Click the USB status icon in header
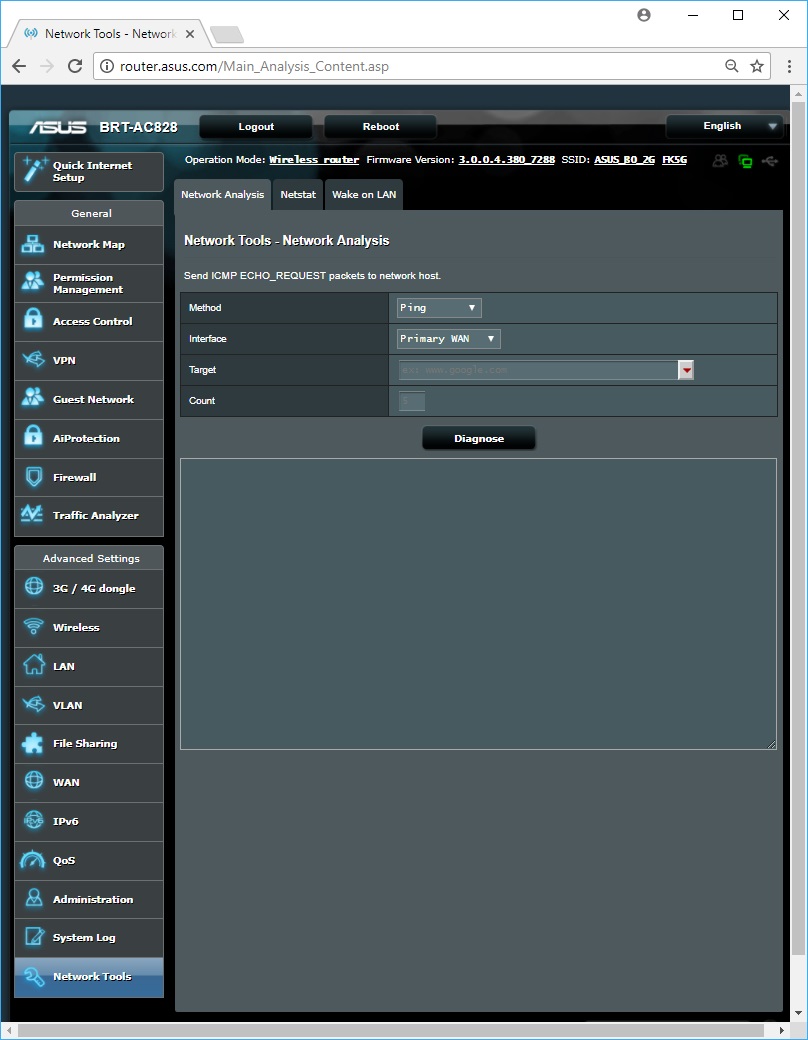 click(x=769, y=160)
